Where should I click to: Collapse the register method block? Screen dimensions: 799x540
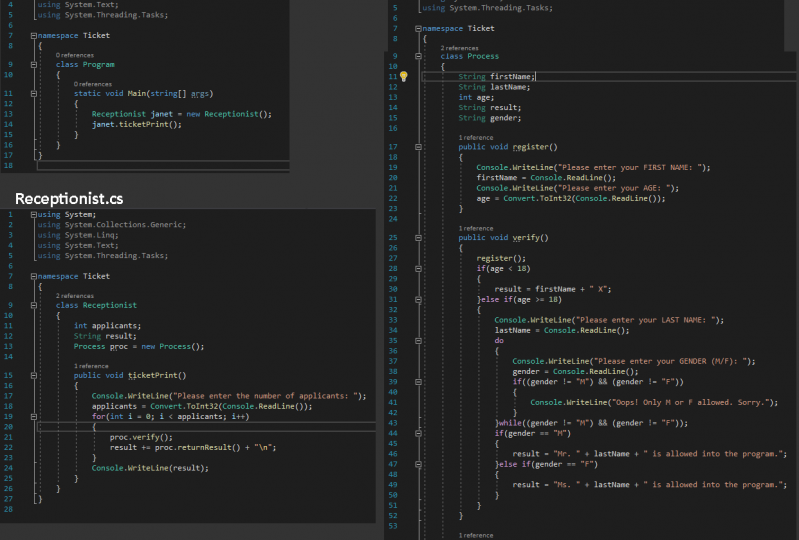click(418, 147)
